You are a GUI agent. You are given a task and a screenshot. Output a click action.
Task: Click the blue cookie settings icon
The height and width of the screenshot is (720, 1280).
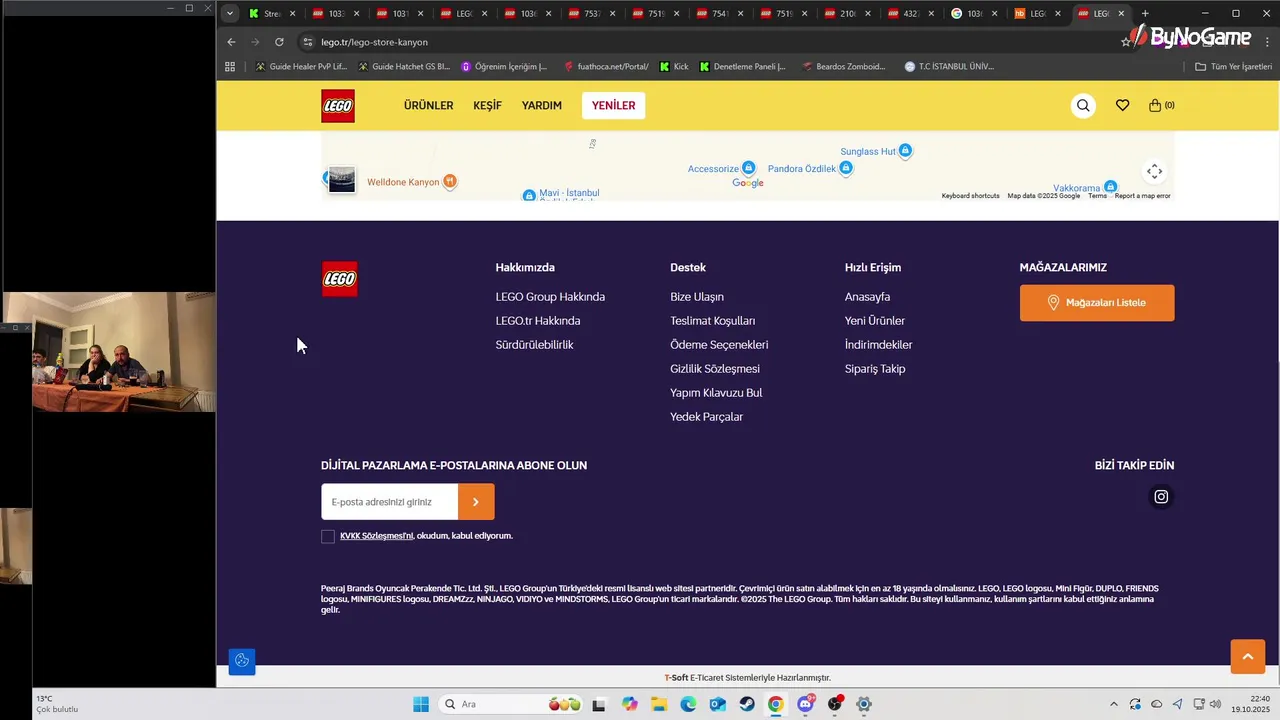coord(241,661)
